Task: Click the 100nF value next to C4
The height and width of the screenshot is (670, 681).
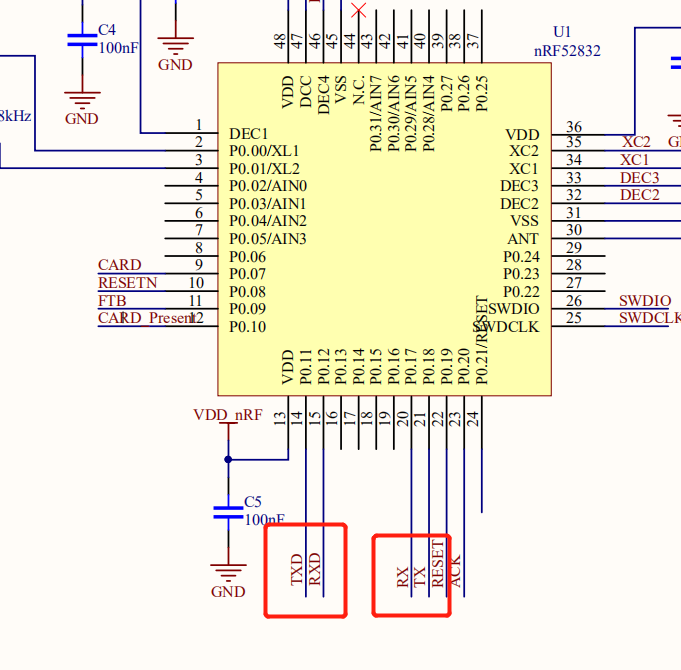Action: [x=119, y=48]
